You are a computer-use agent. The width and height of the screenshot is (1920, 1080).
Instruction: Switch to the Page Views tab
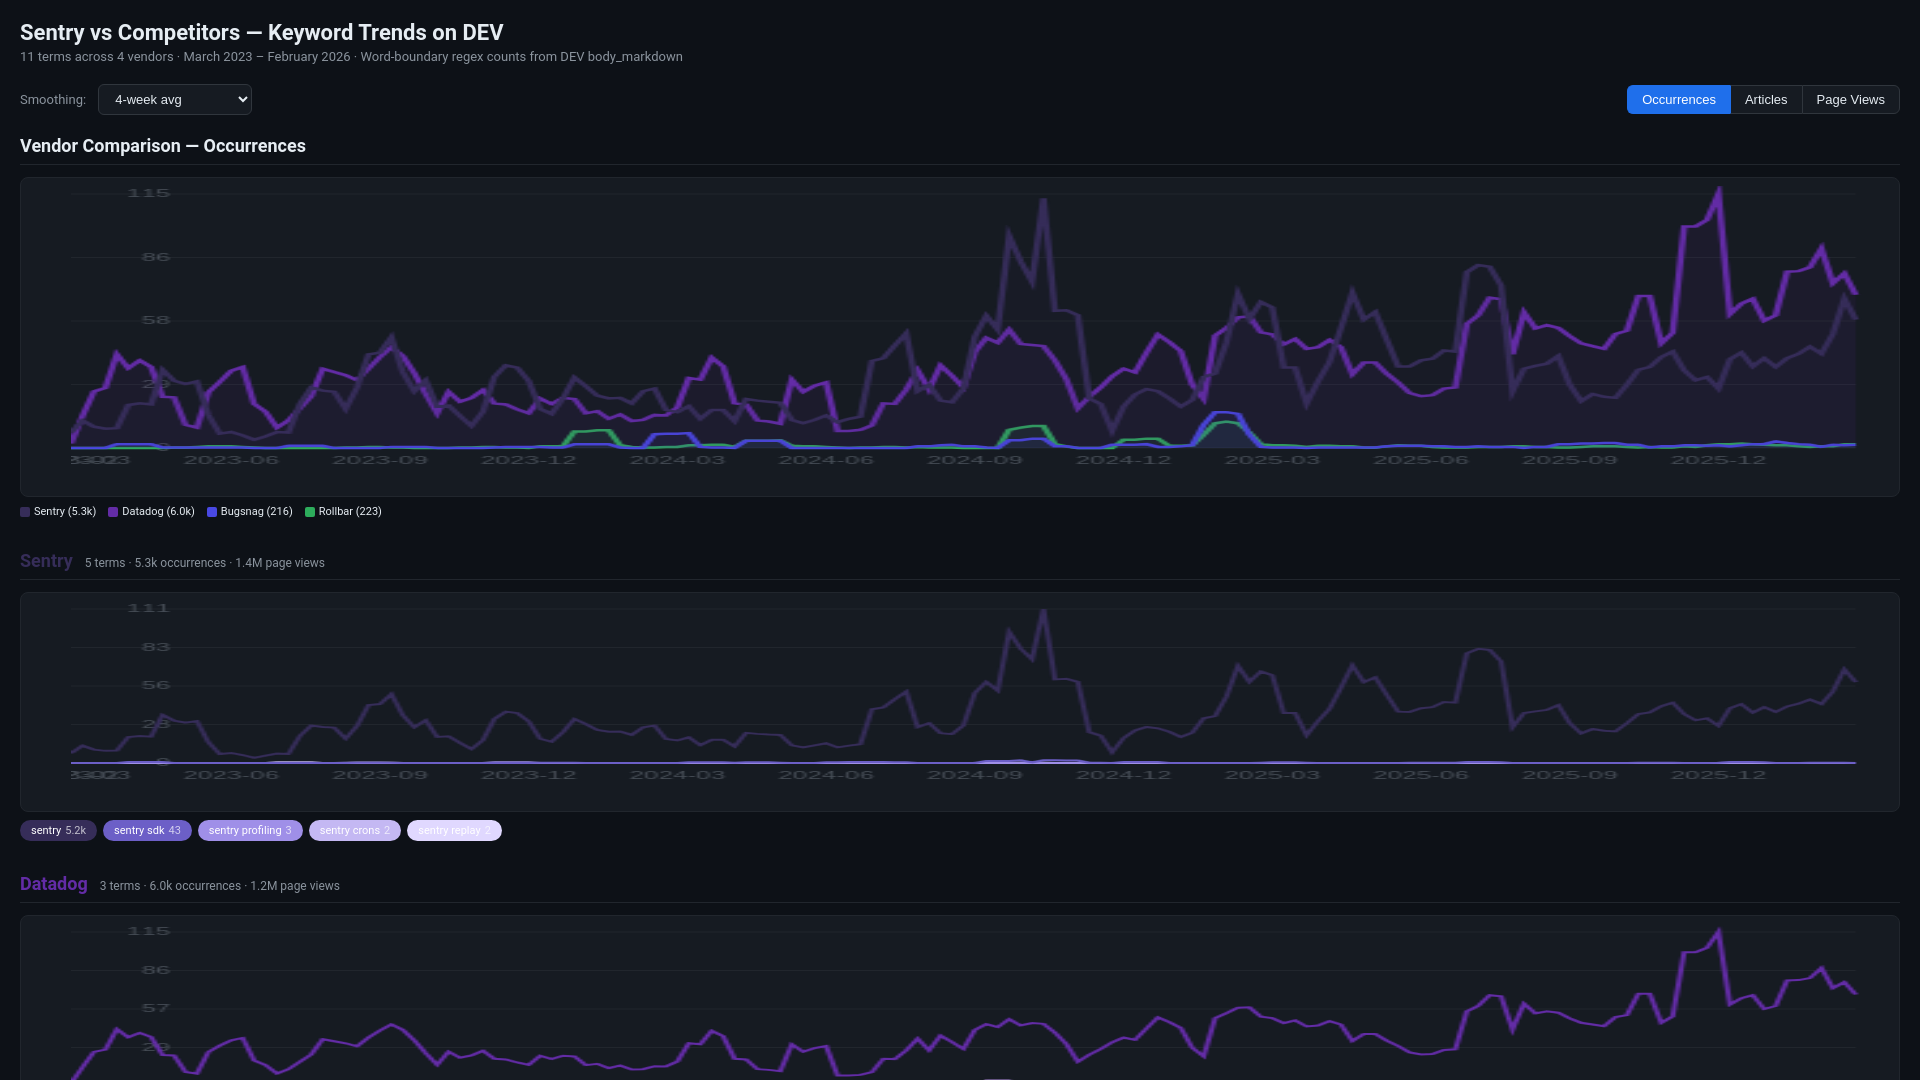[x=1850, y=100]
